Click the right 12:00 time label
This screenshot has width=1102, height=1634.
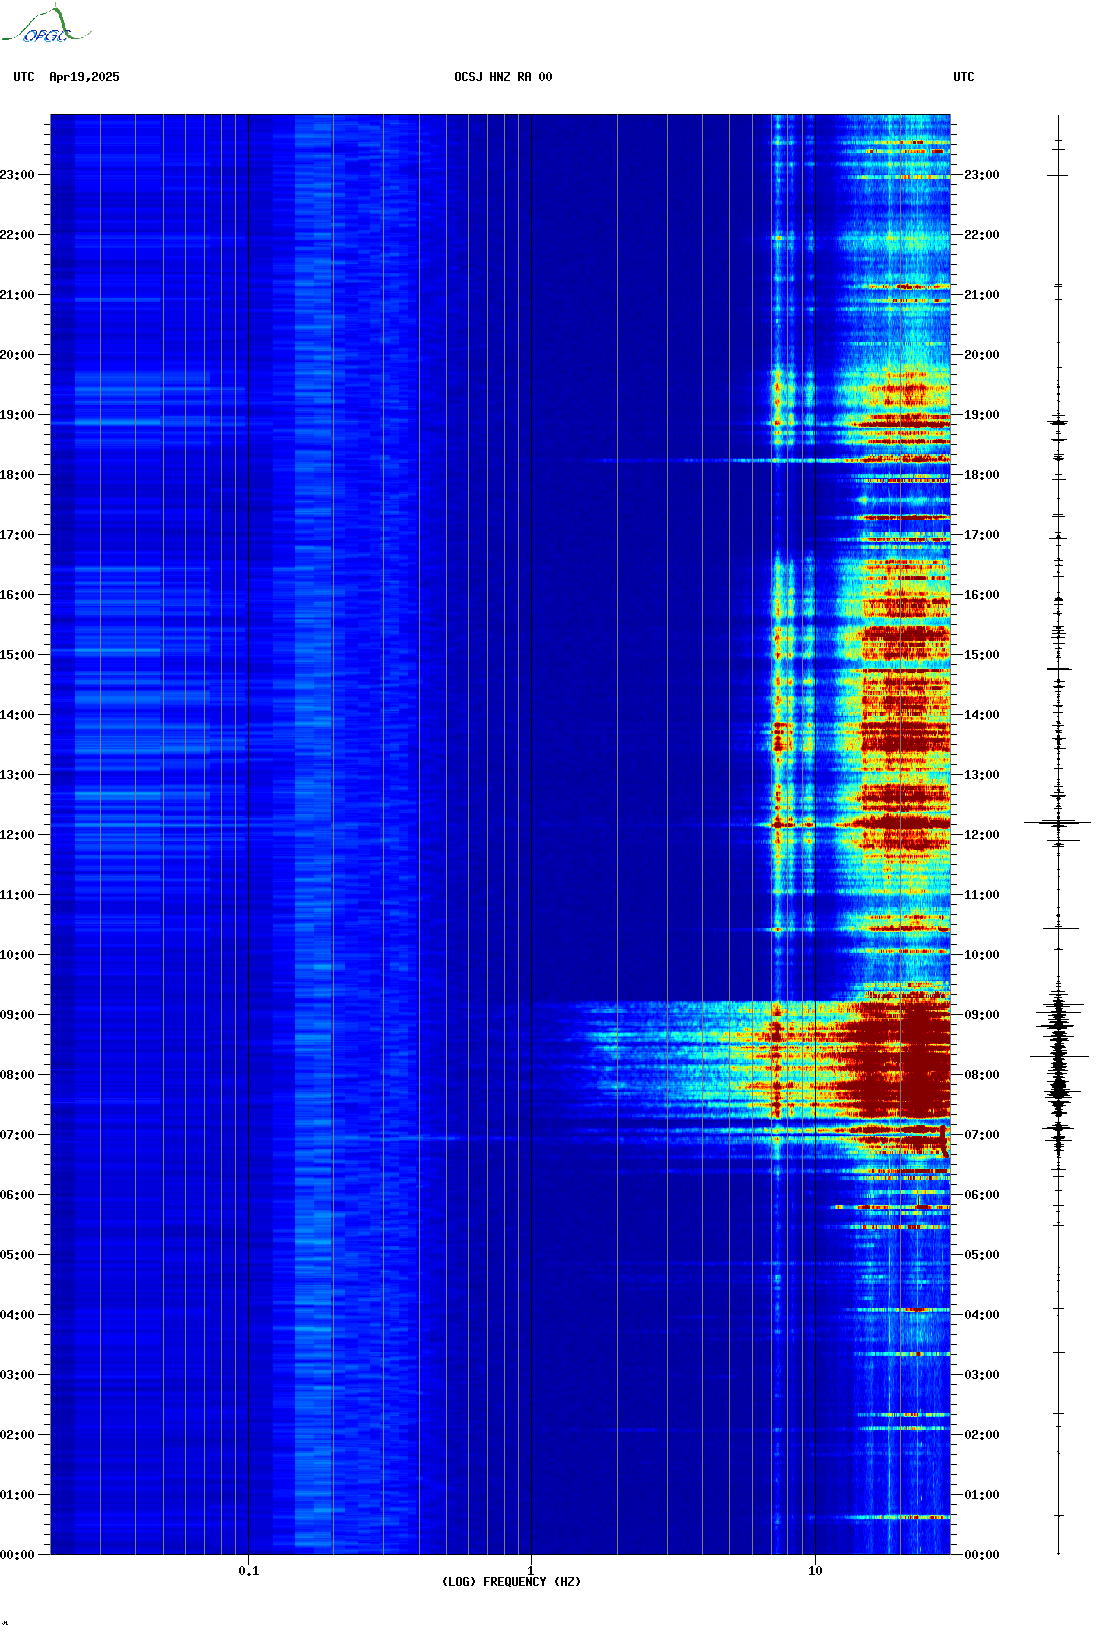pos(982,835)
